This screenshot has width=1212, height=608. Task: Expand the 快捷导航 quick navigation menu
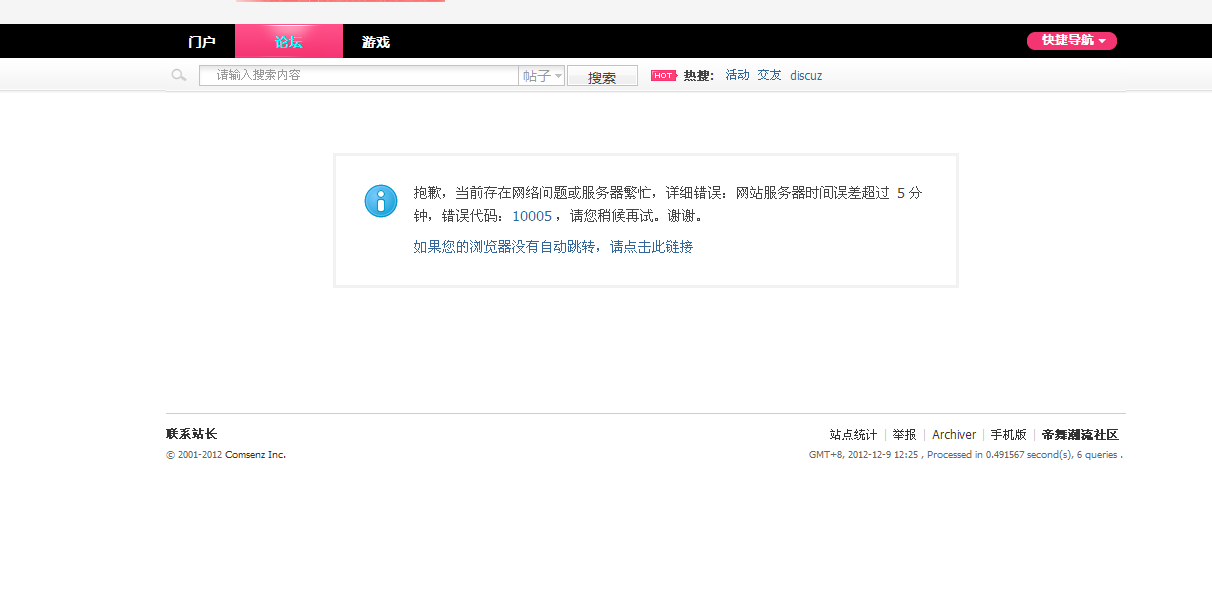[x=1072, y=40]
